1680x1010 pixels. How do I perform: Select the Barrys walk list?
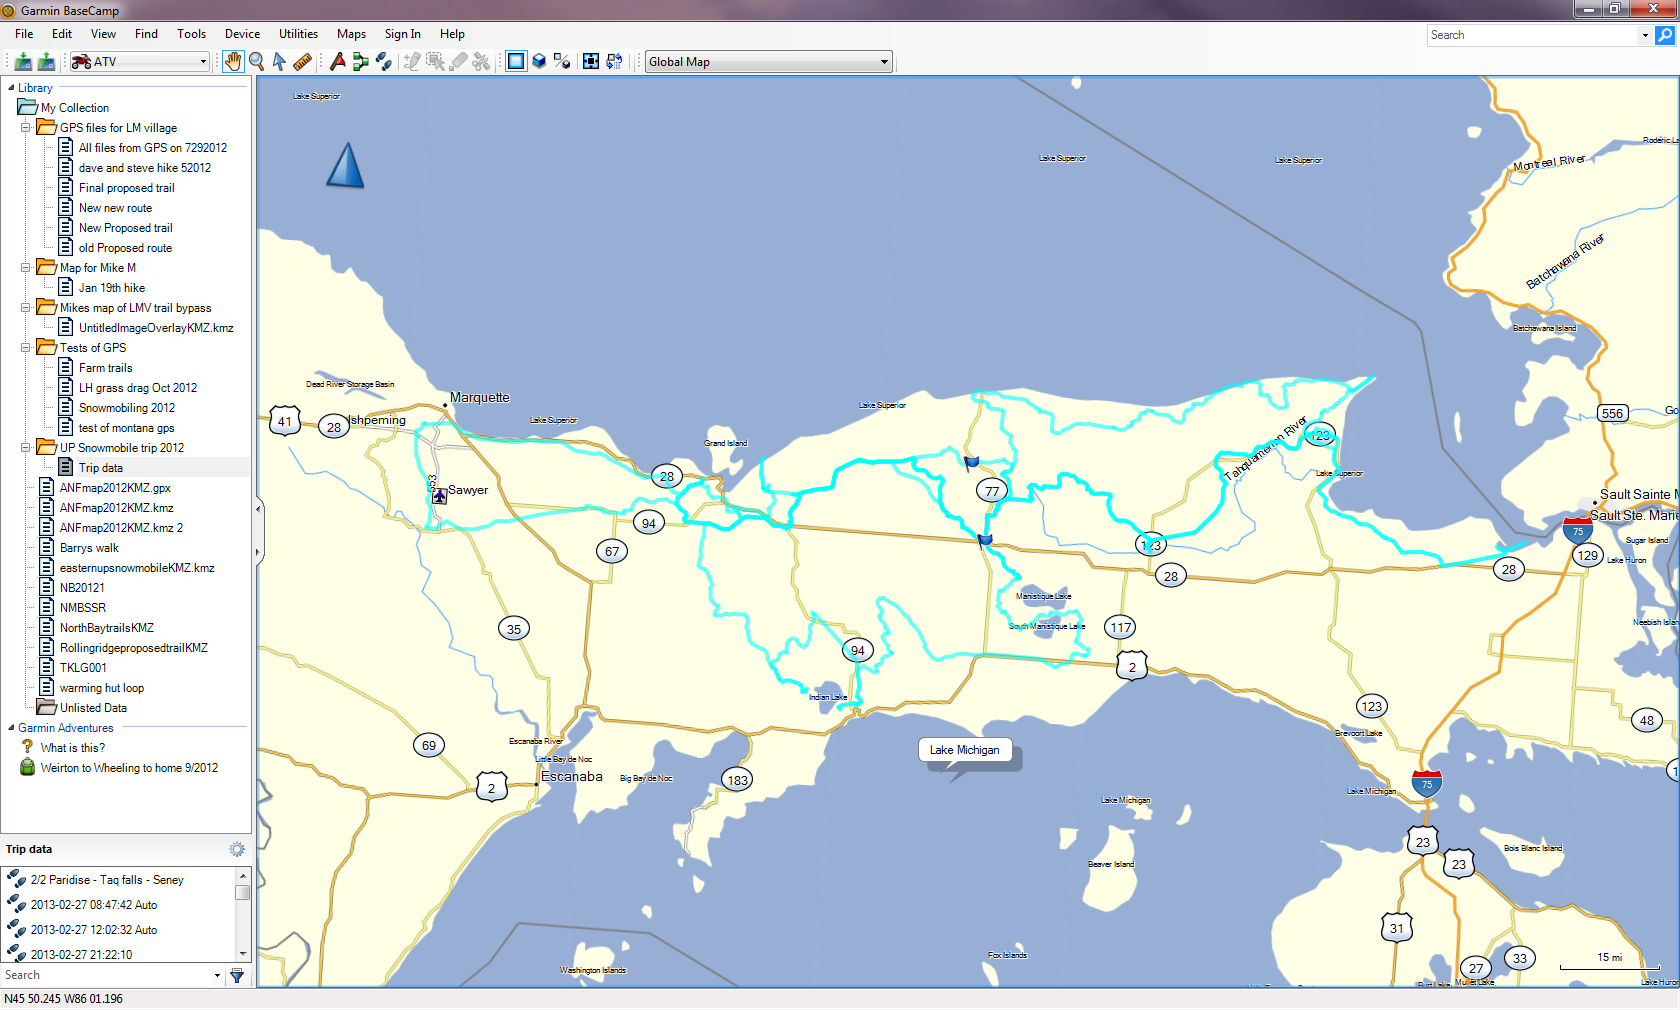pos(79,548)
